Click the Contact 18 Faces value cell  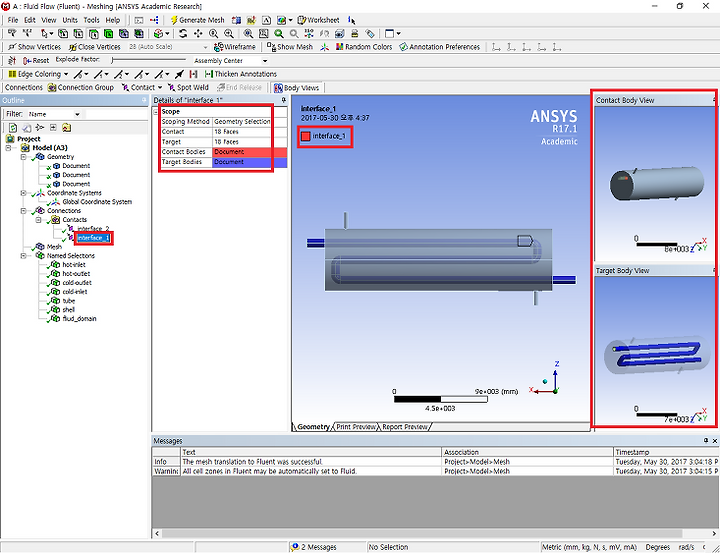(249, 132)
